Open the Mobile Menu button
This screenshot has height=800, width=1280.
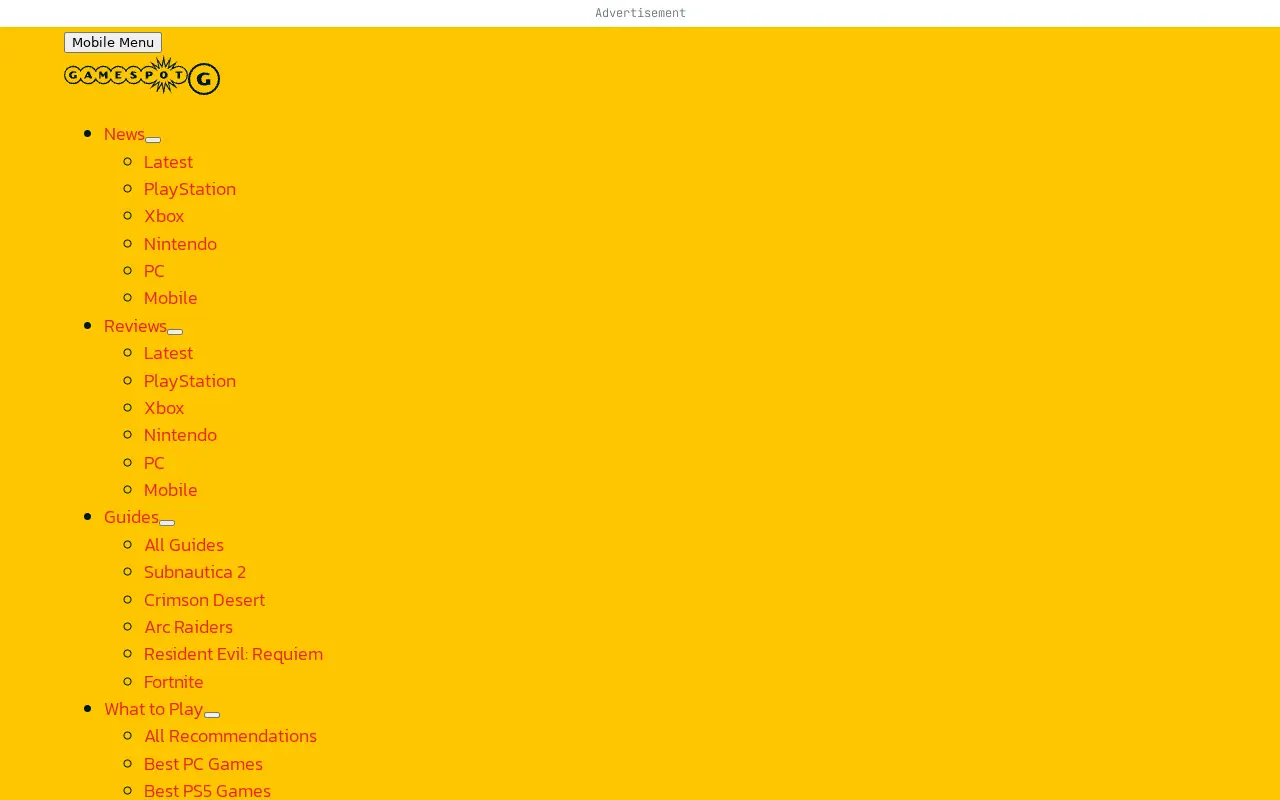point(113,42)
